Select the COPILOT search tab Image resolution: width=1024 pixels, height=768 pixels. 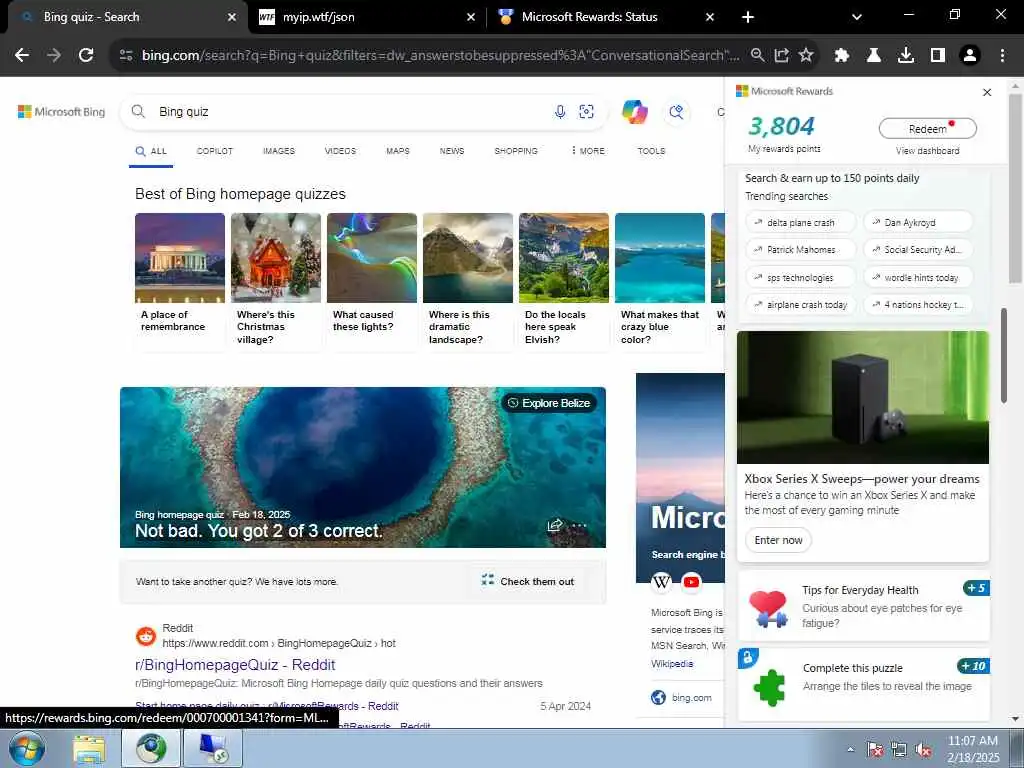tap(214, 151)
